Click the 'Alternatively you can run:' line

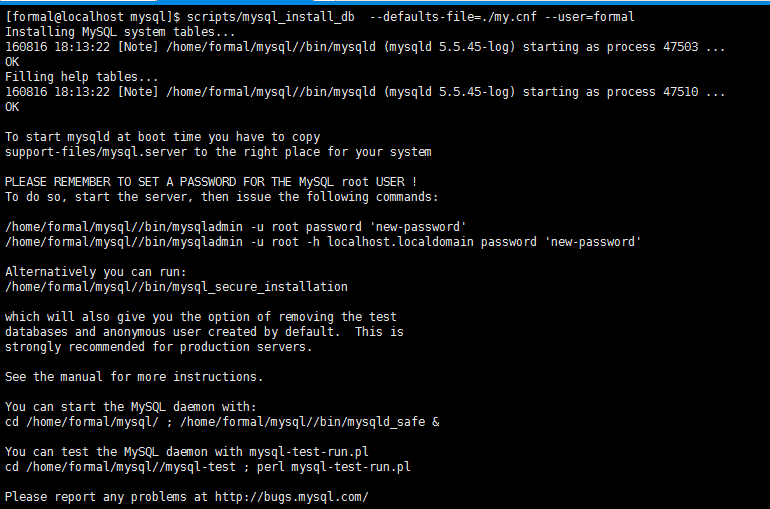(96, 272)
